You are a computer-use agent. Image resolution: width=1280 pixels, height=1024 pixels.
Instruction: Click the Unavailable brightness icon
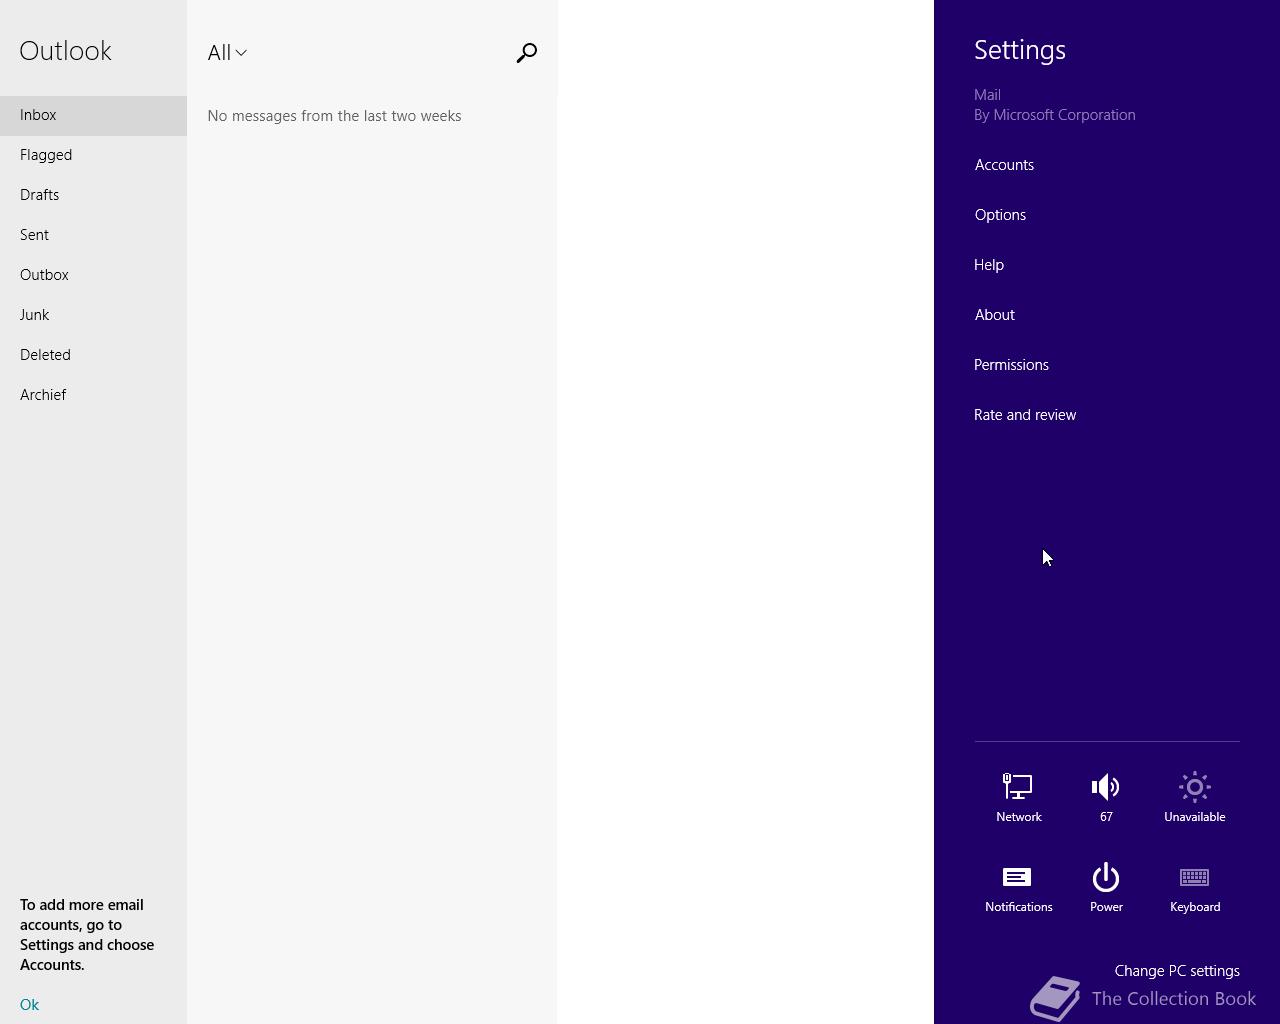(1194, 797)
